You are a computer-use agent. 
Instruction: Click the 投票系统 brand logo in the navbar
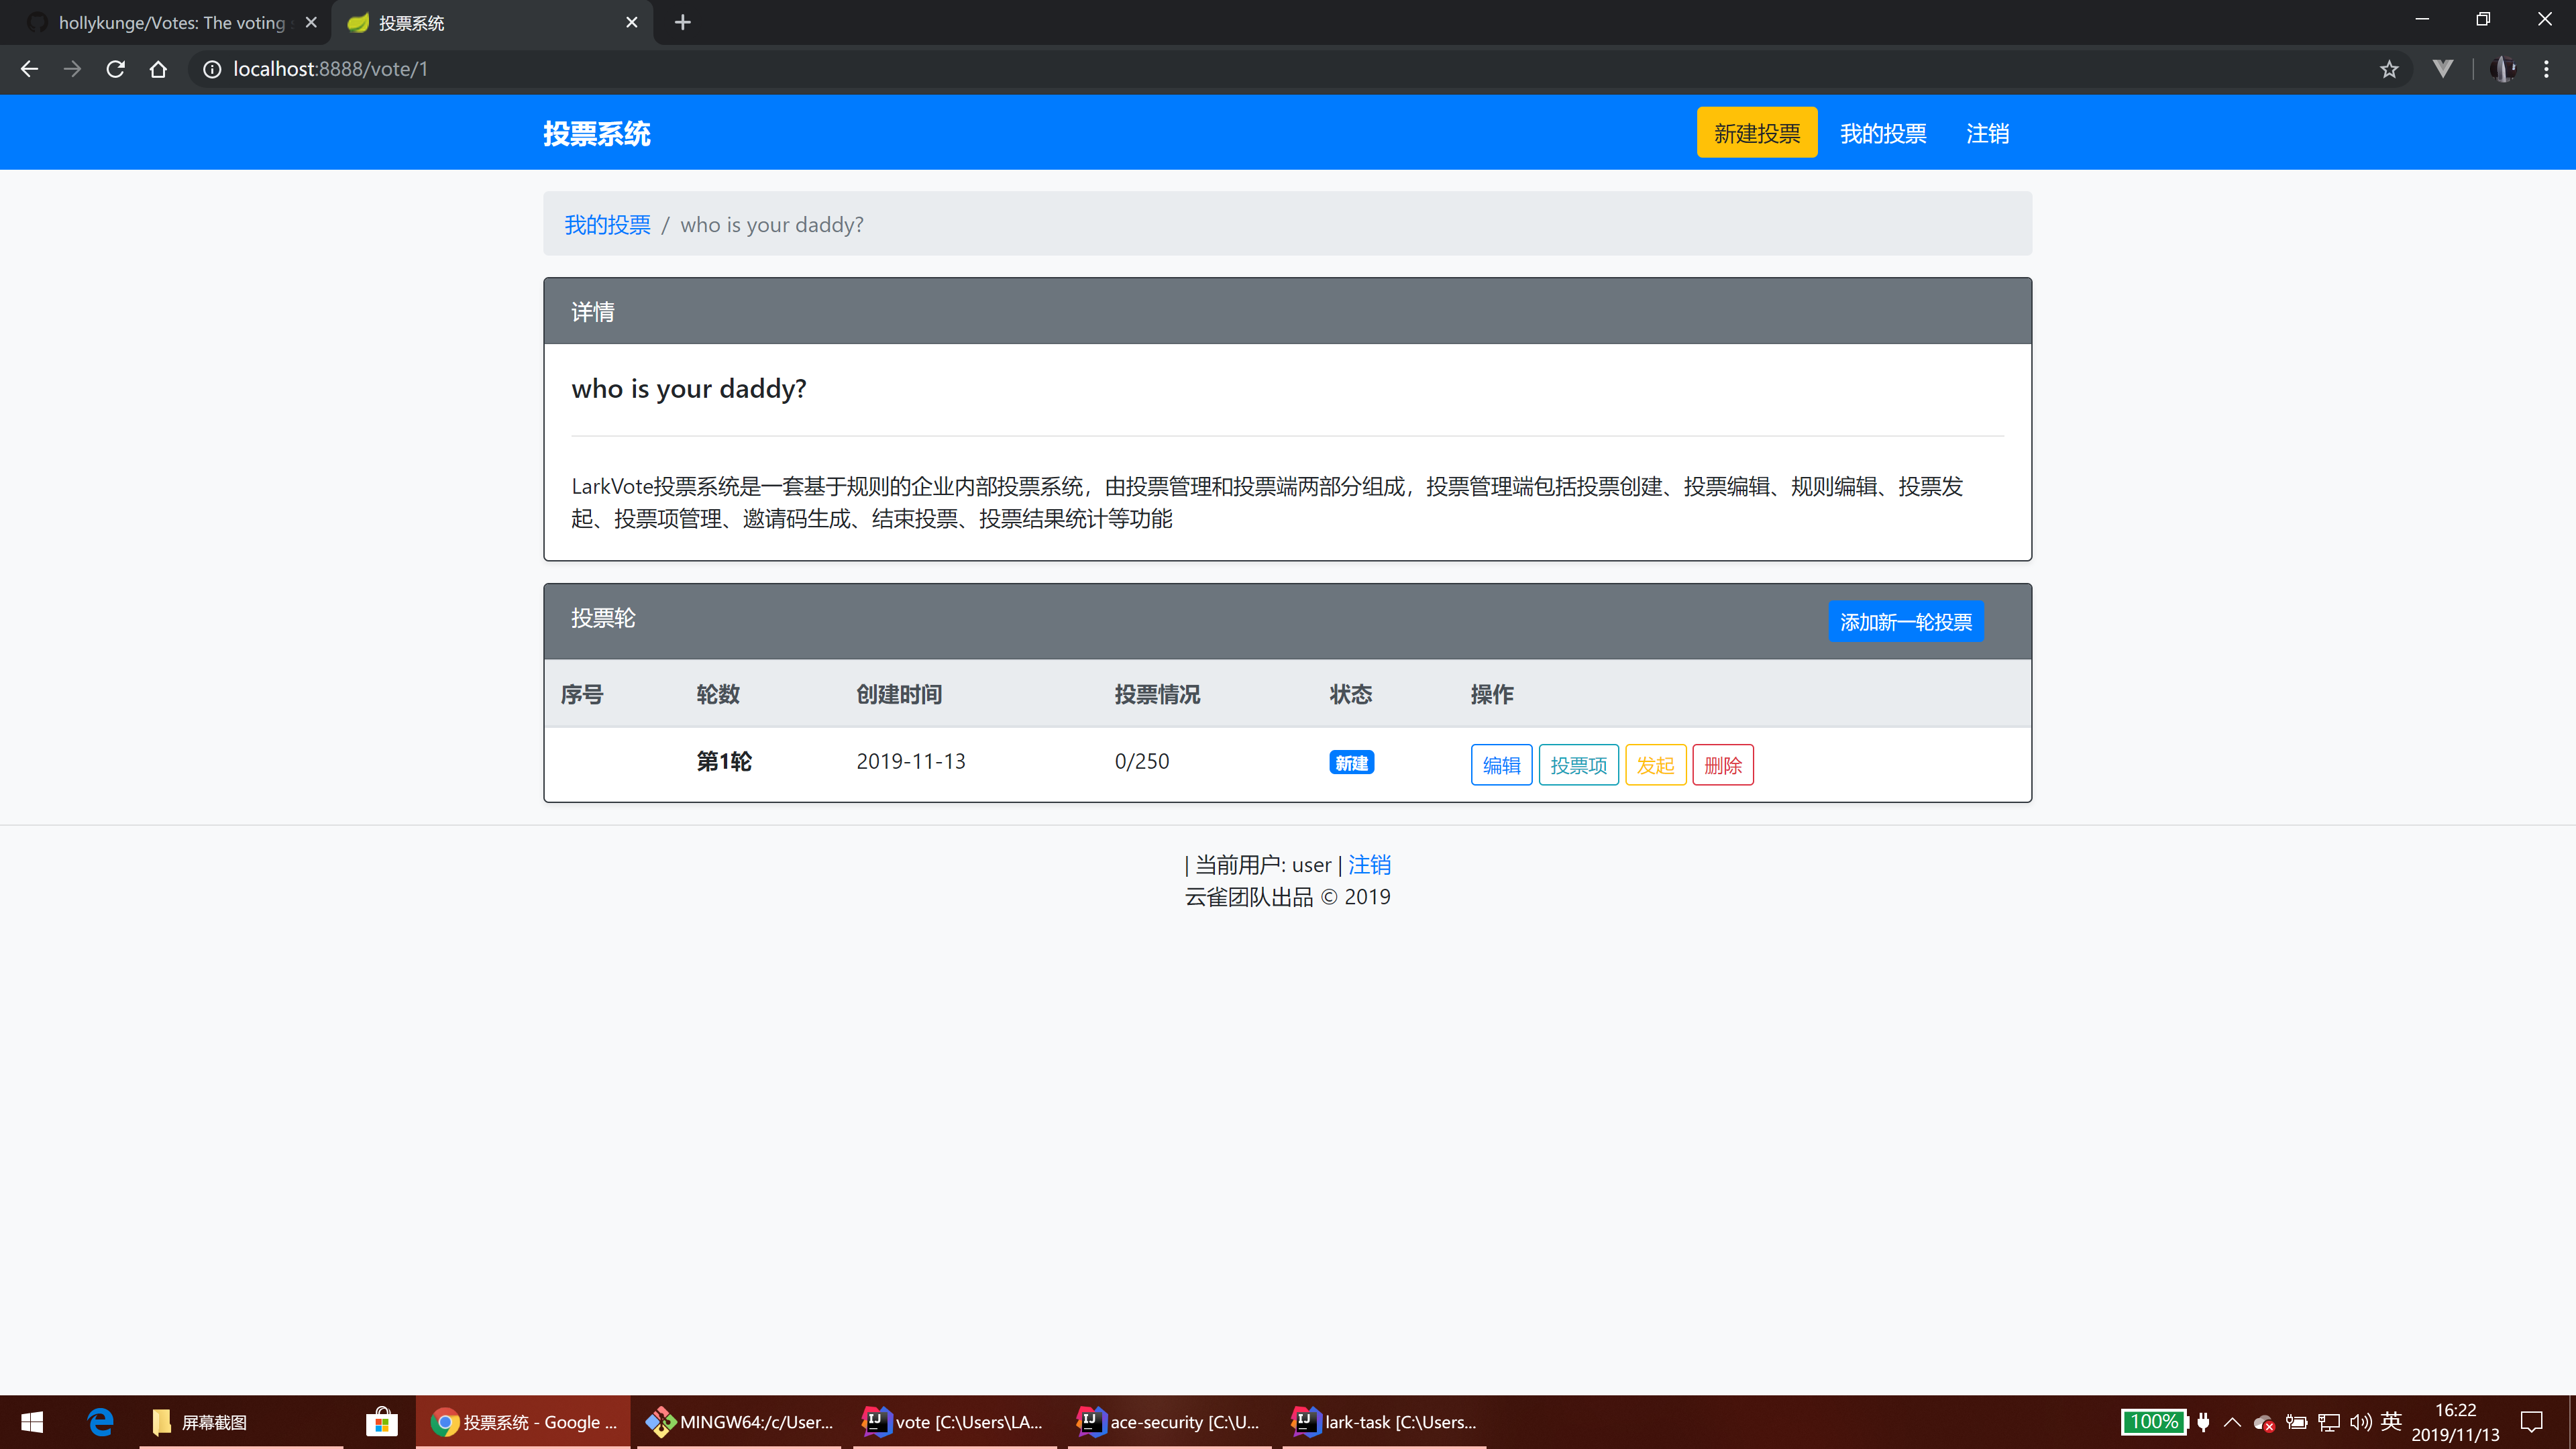tap(597, 133)
